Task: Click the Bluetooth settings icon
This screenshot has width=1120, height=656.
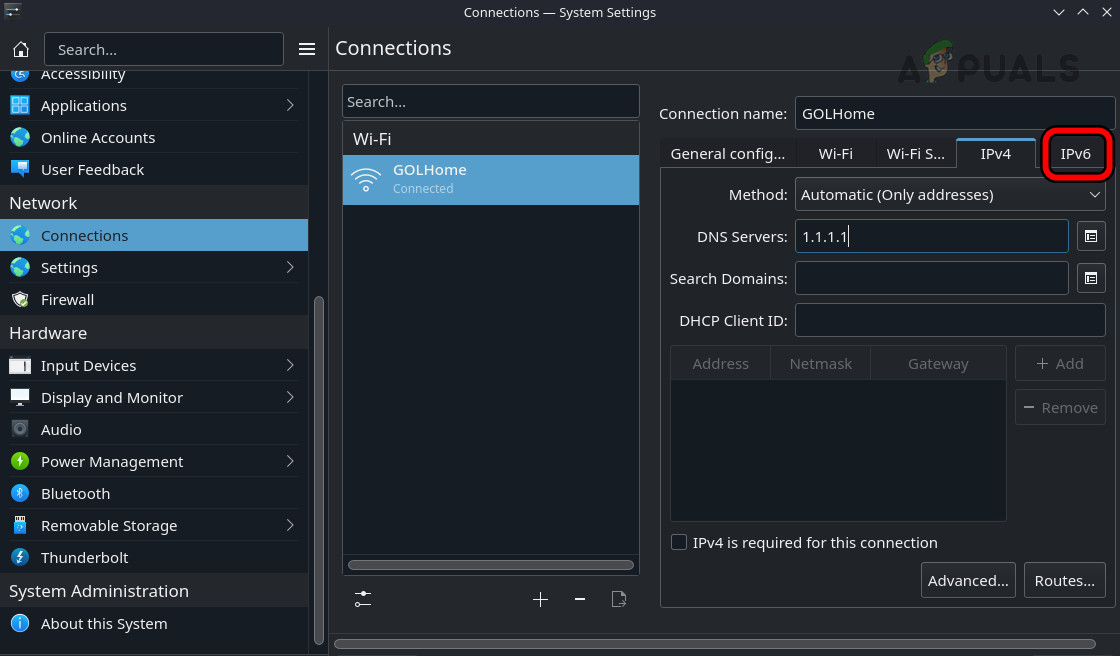Action: pyautogui.click(x=22, y=493)
